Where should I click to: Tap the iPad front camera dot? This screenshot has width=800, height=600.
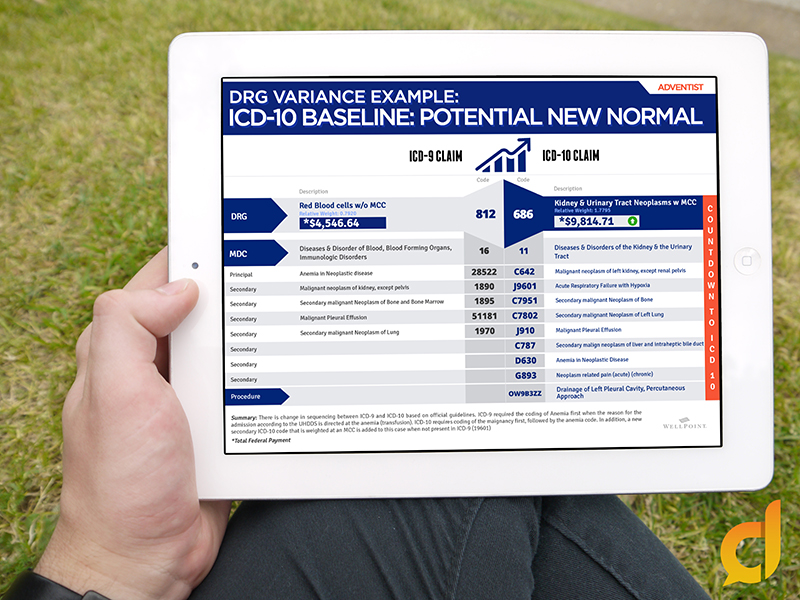coord(194,266)
